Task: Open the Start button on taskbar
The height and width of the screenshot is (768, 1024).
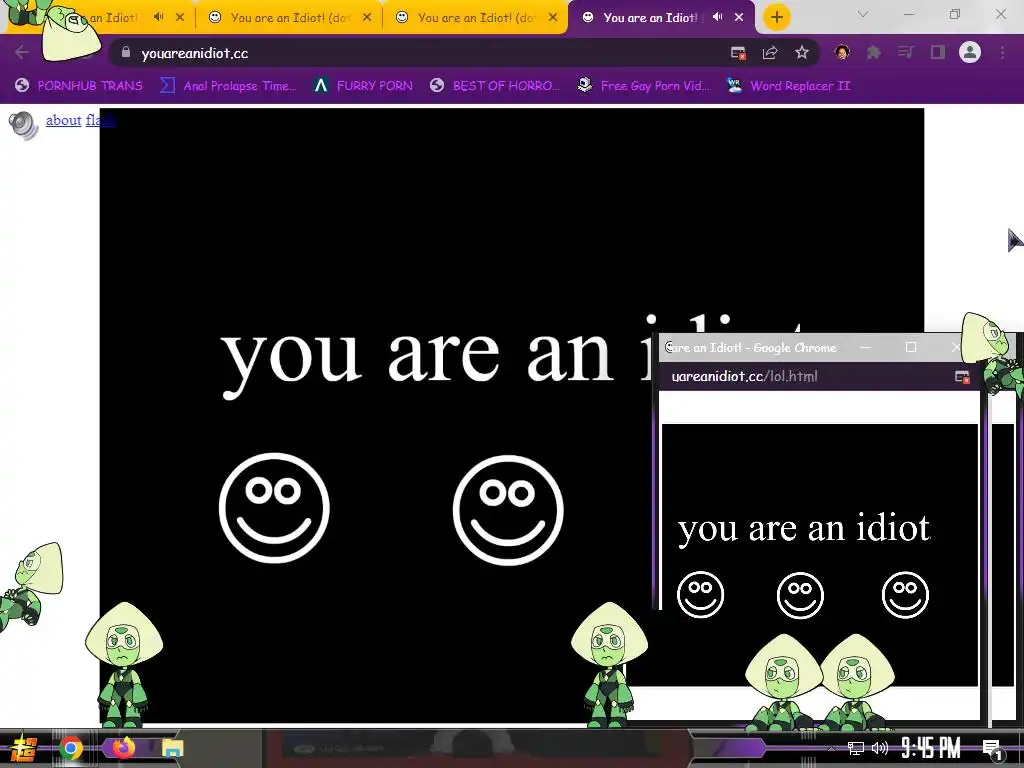Action: pos(24,748)
